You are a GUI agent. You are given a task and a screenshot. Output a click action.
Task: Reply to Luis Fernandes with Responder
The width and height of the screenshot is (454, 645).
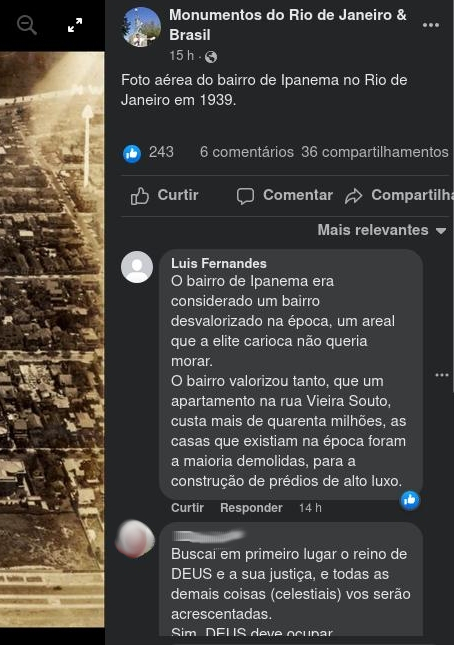coord(251,508)
